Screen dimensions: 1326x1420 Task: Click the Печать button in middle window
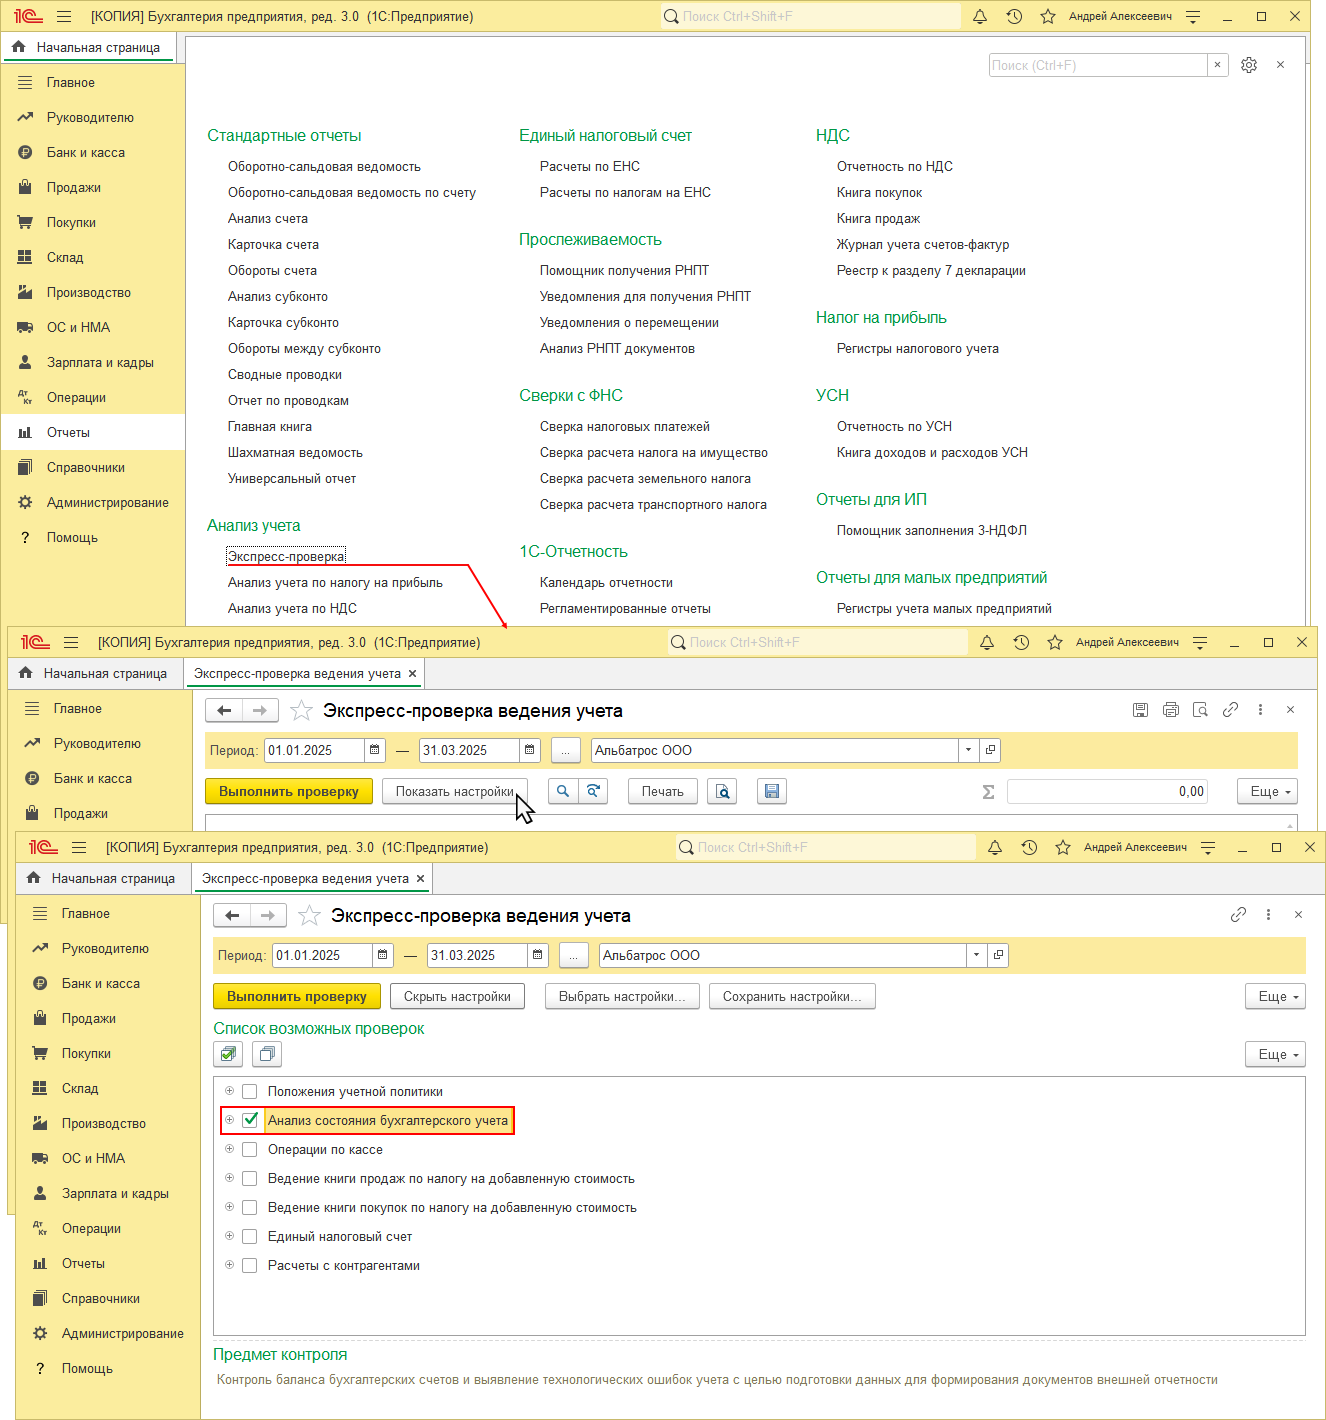pyautogui.click(x=662, y=791)
